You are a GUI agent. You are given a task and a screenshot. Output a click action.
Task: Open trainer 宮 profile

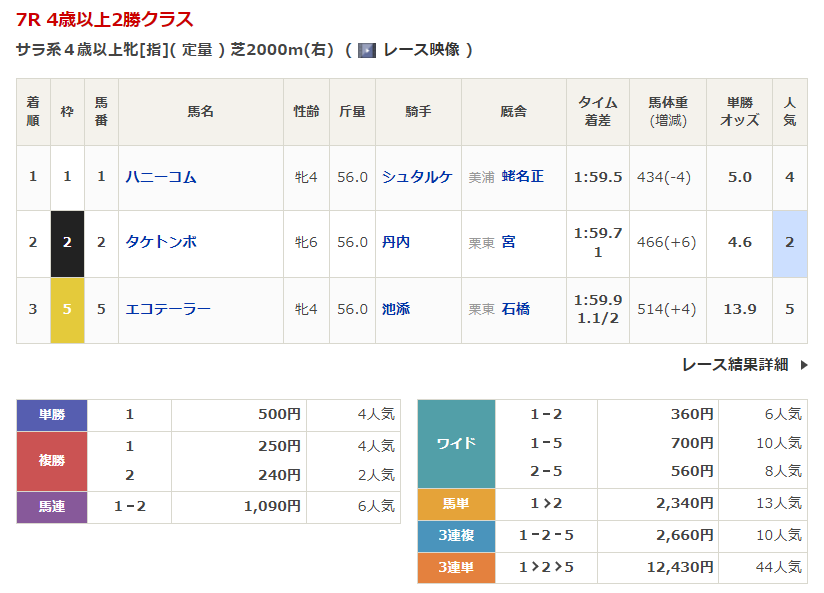pos(508,242)
